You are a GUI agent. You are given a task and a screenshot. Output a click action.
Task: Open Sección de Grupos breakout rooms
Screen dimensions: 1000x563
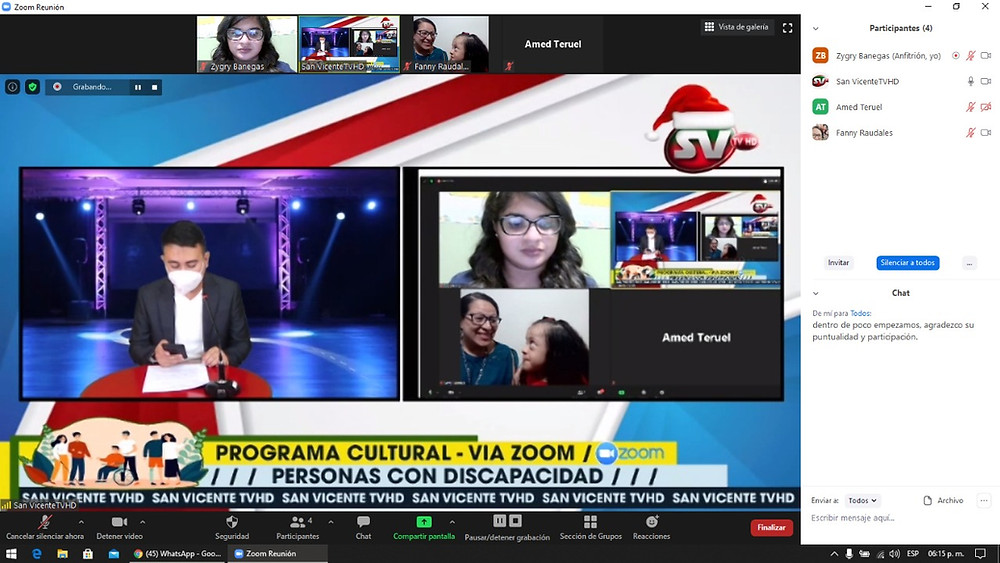591,527
